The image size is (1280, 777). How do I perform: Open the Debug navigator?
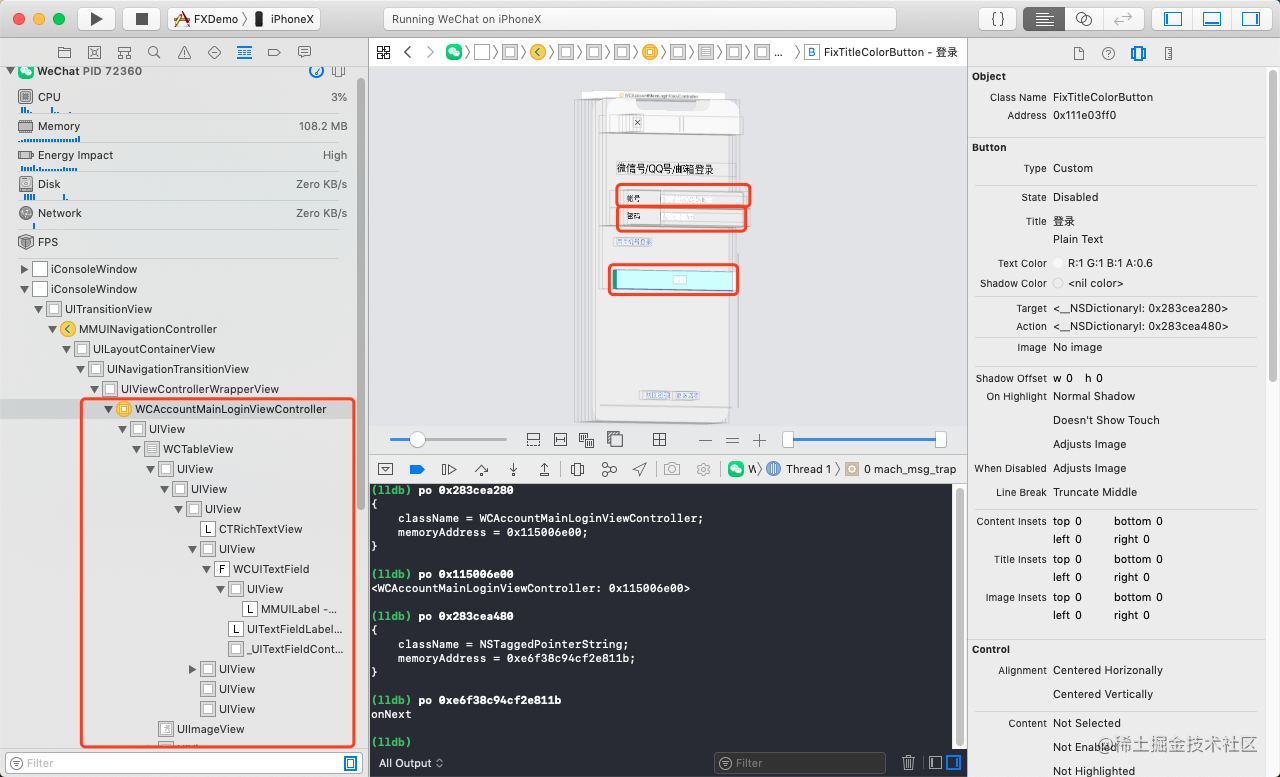pyautogui.click(x=244, y=52)
